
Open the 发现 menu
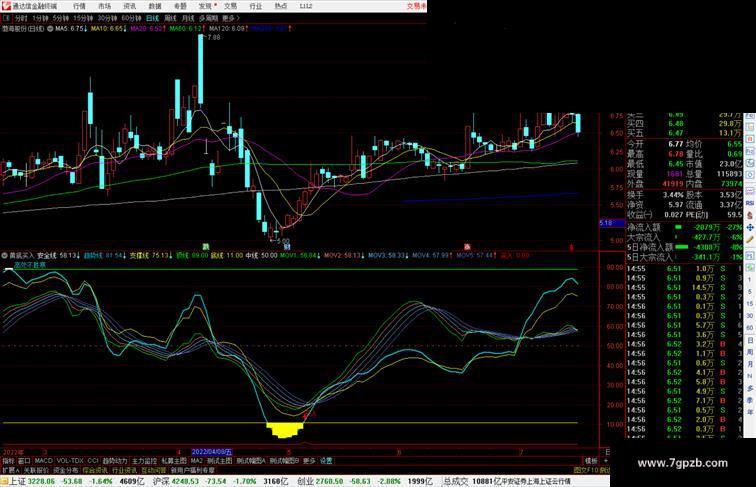(x=205, y=6)
